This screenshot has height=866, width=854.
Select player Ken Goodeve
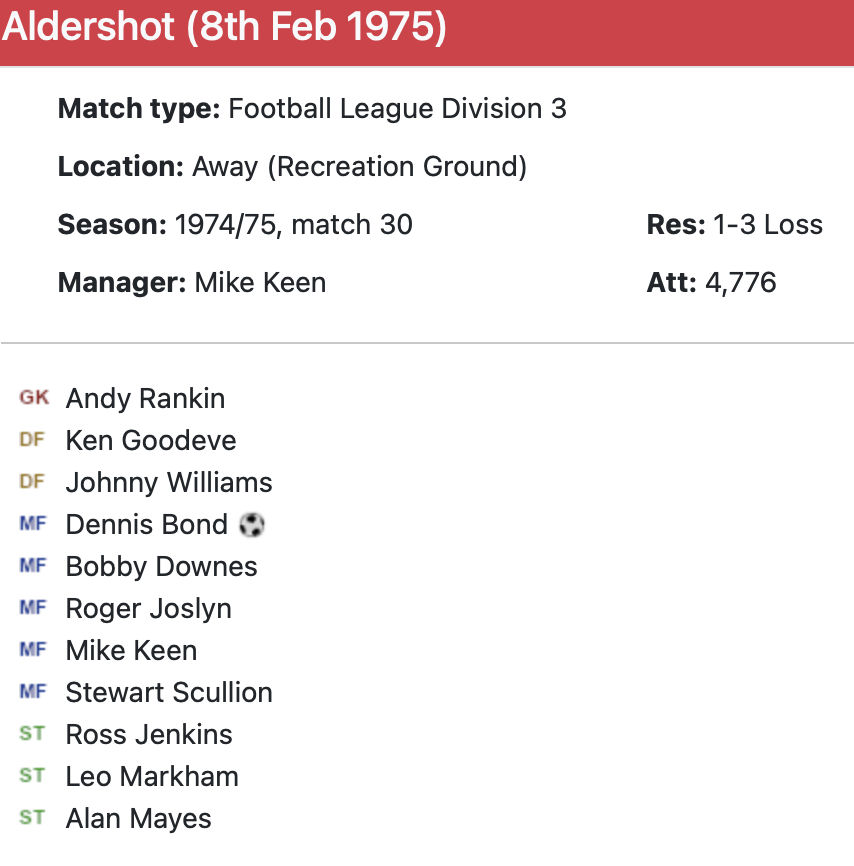point(151,440)
